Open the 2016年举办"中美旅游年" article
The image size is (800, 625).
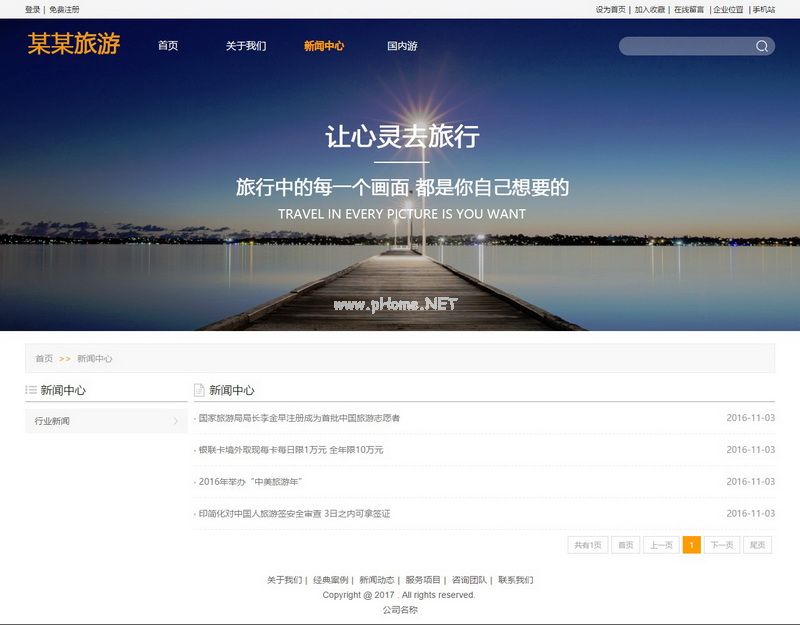point(250,482)
